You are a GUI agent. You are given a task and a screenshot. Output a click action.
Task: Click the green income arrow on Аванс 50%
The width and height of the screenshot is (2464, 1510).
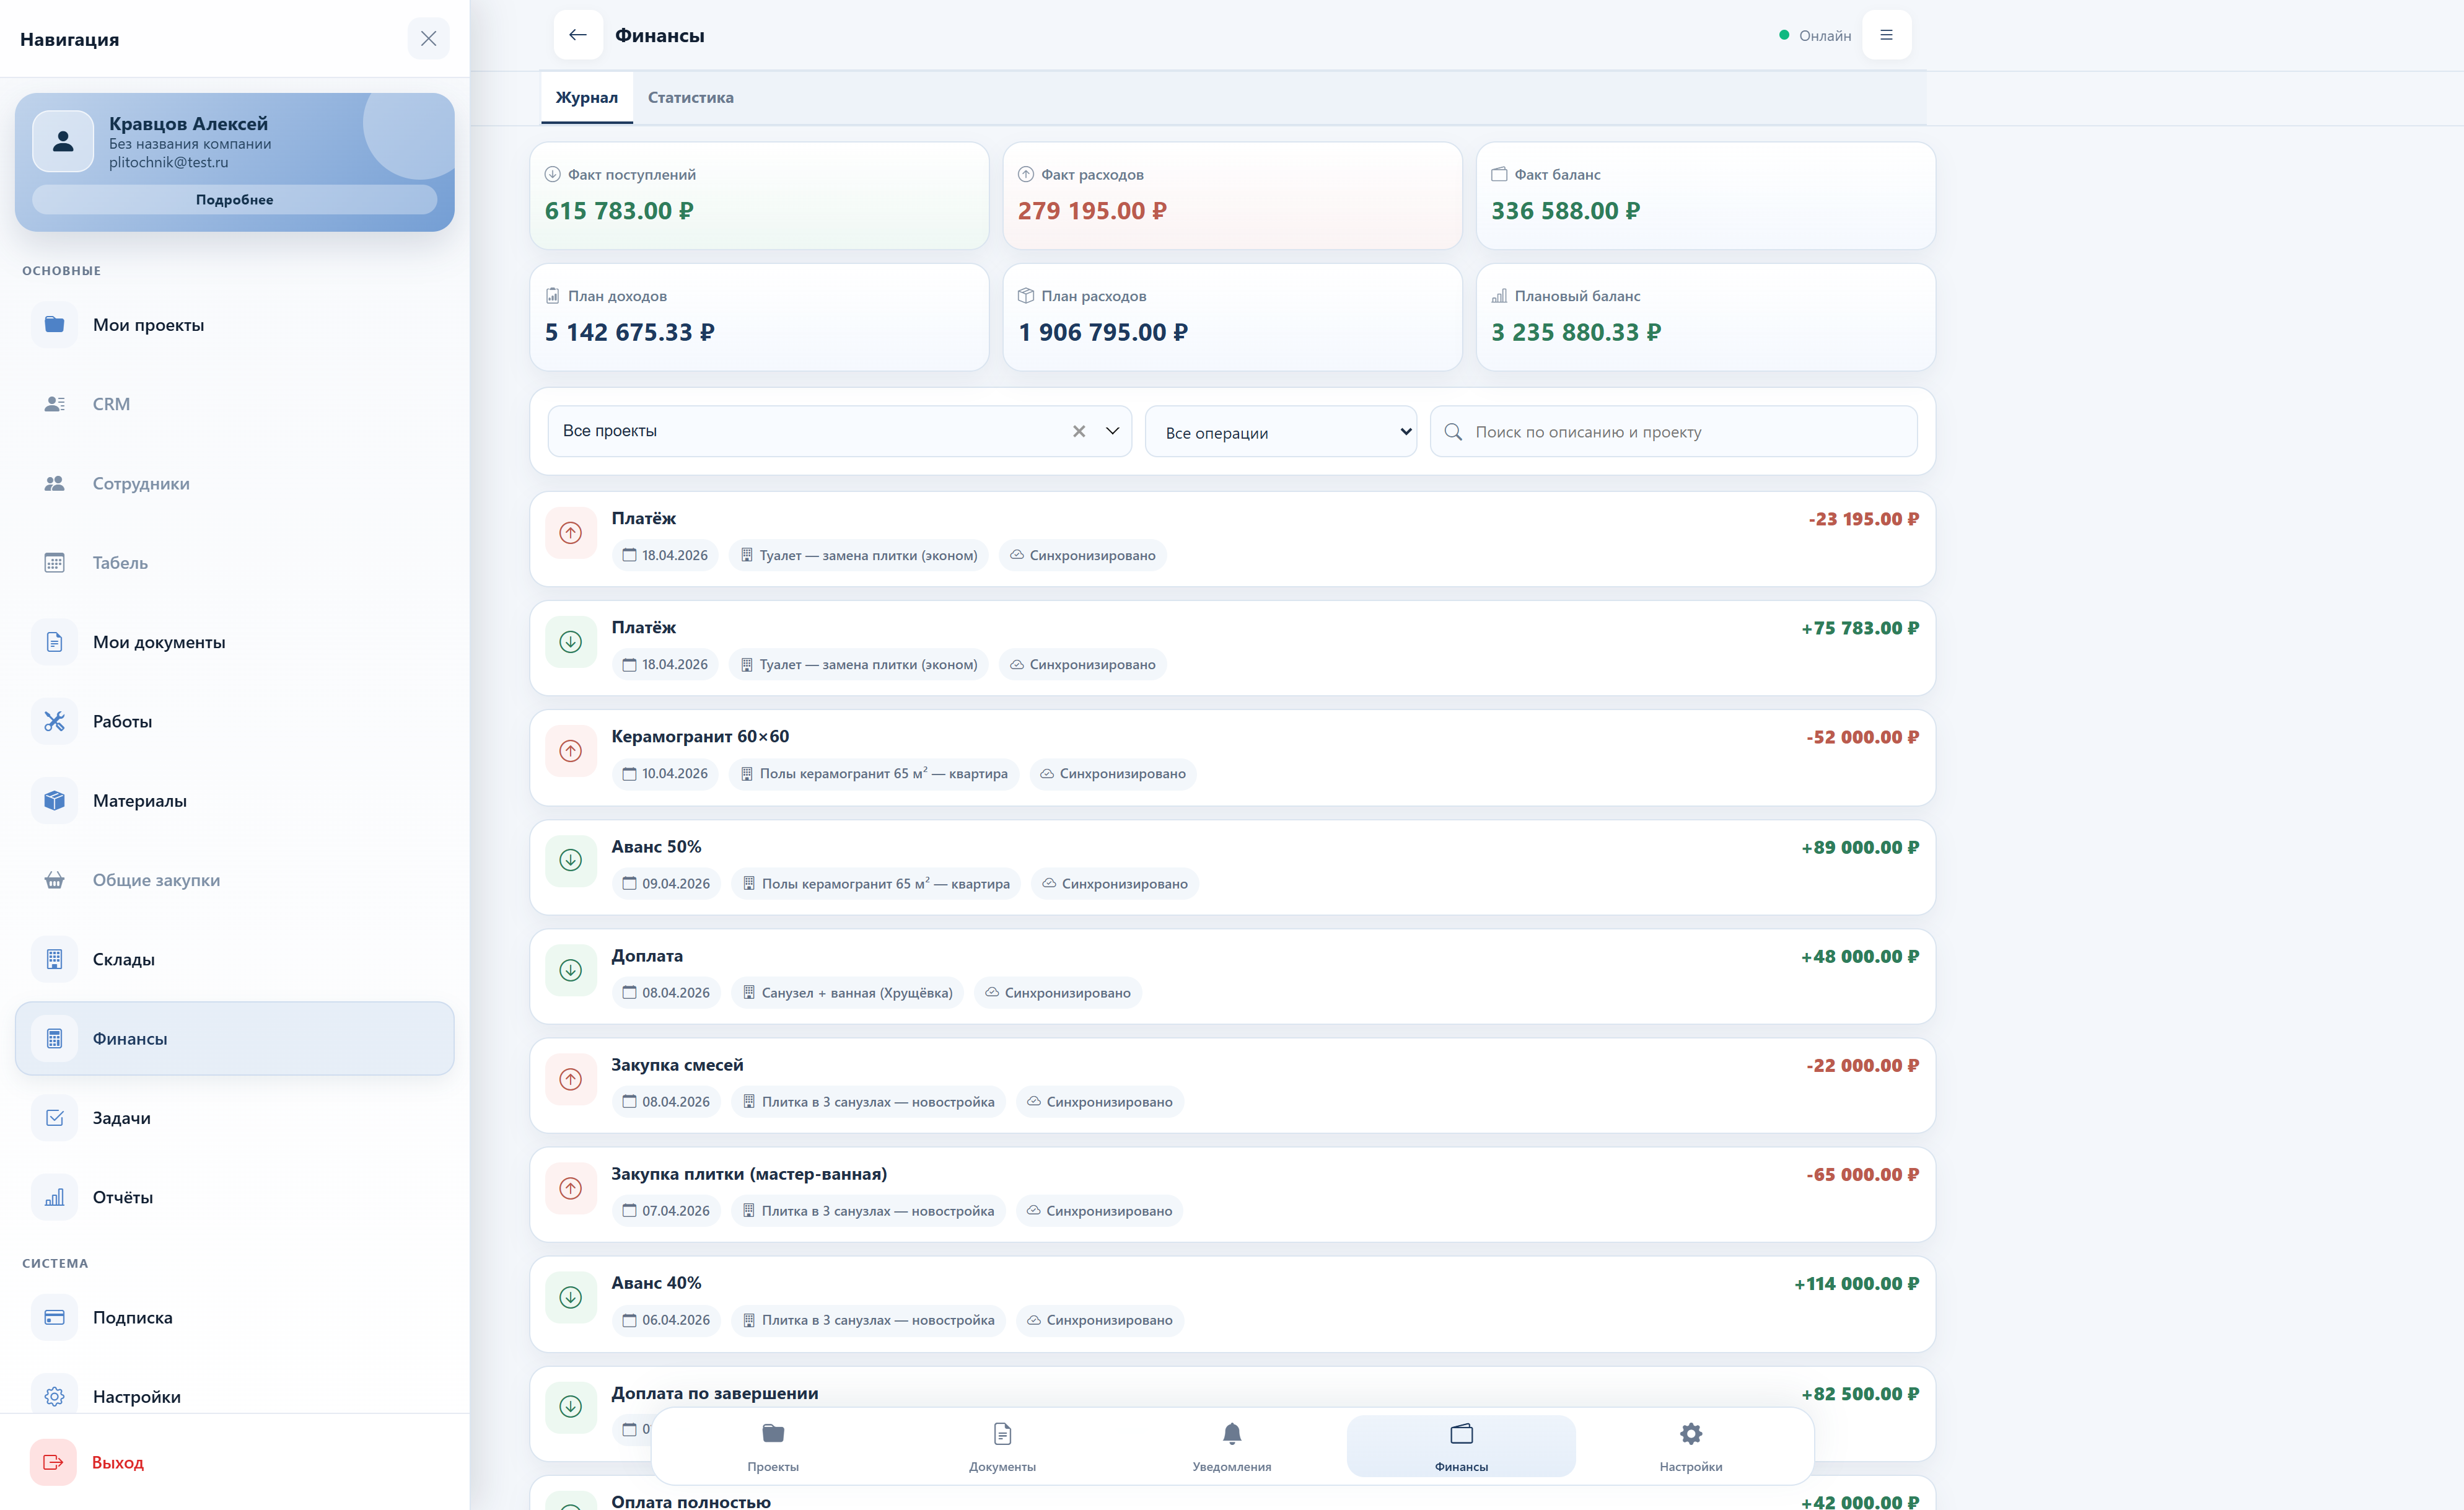(x=570, y=860)
